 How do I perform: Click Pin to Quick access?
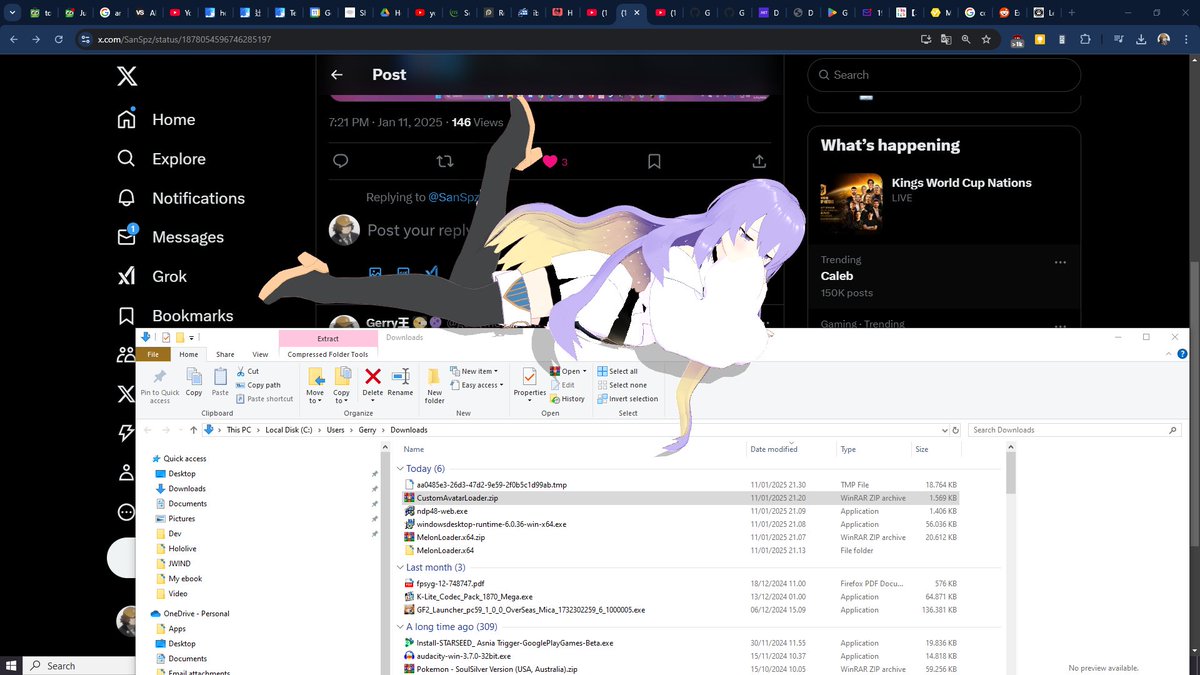click(160, 383)
